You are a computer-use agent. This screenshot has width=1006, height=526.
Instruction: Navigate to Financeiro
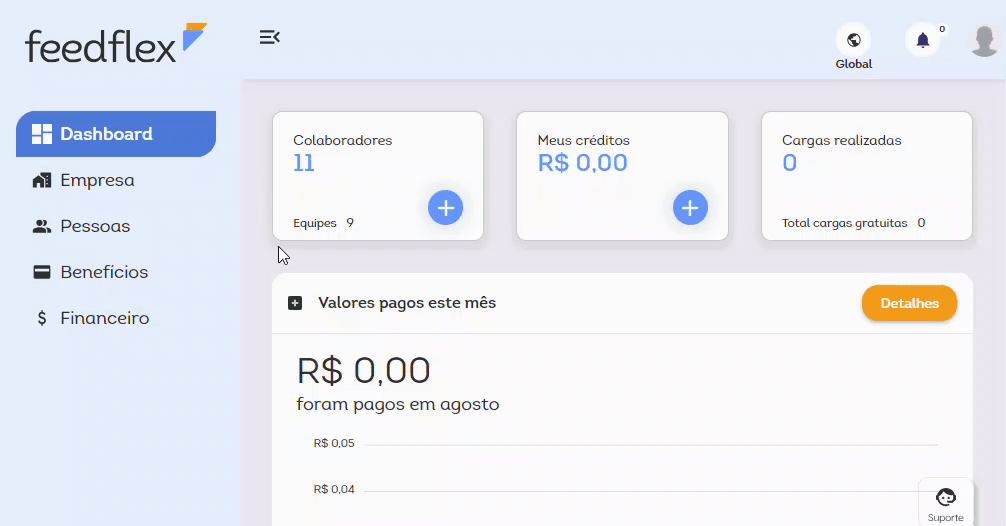click(x=104, y=318)
